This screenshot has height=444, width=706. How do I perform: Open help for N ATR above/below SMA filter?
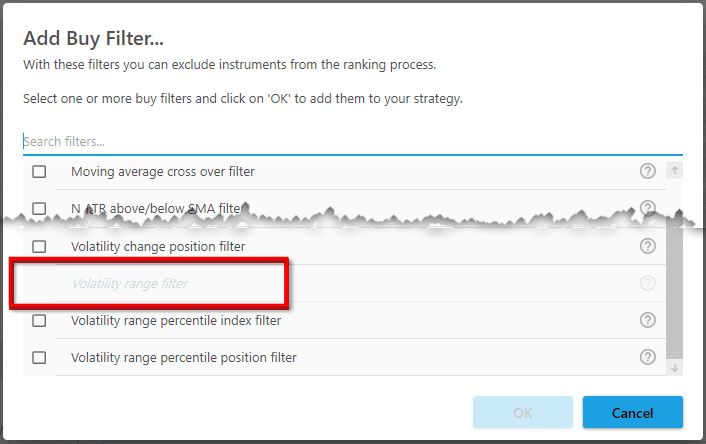click(647, 208)
